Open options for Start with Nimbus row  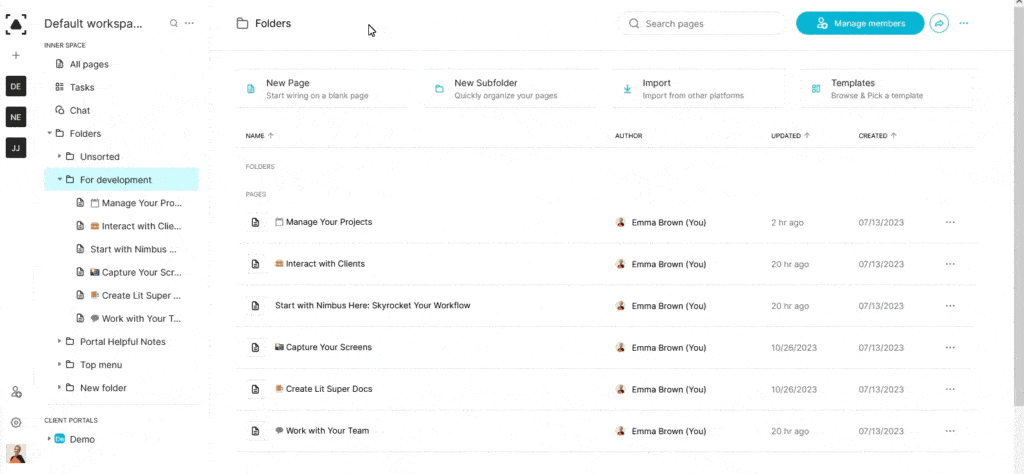coord(950,306)
